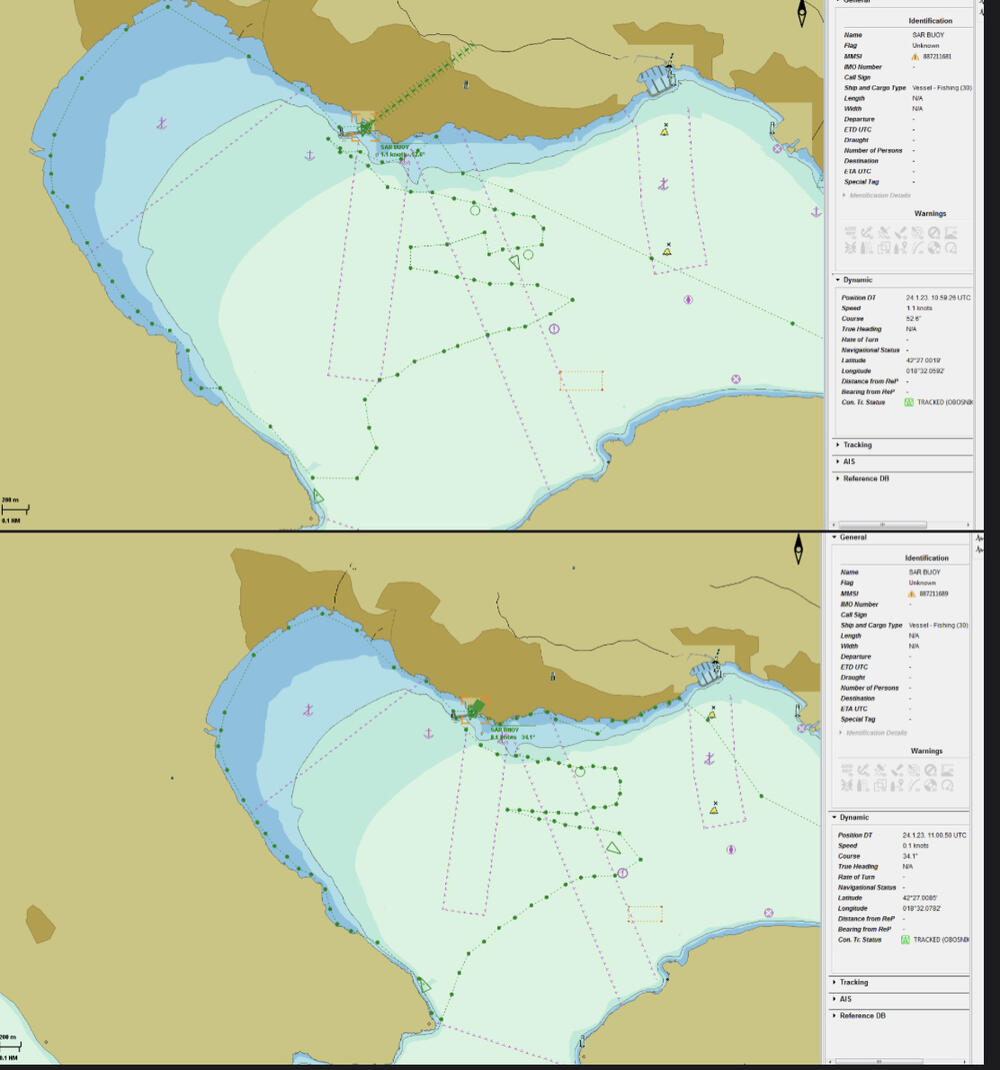Viewport: 1000px width, 1070px height.
Task: Click green triangle vessel marker in upper chart
Action: pyautogui.click(x=514, y=262)
